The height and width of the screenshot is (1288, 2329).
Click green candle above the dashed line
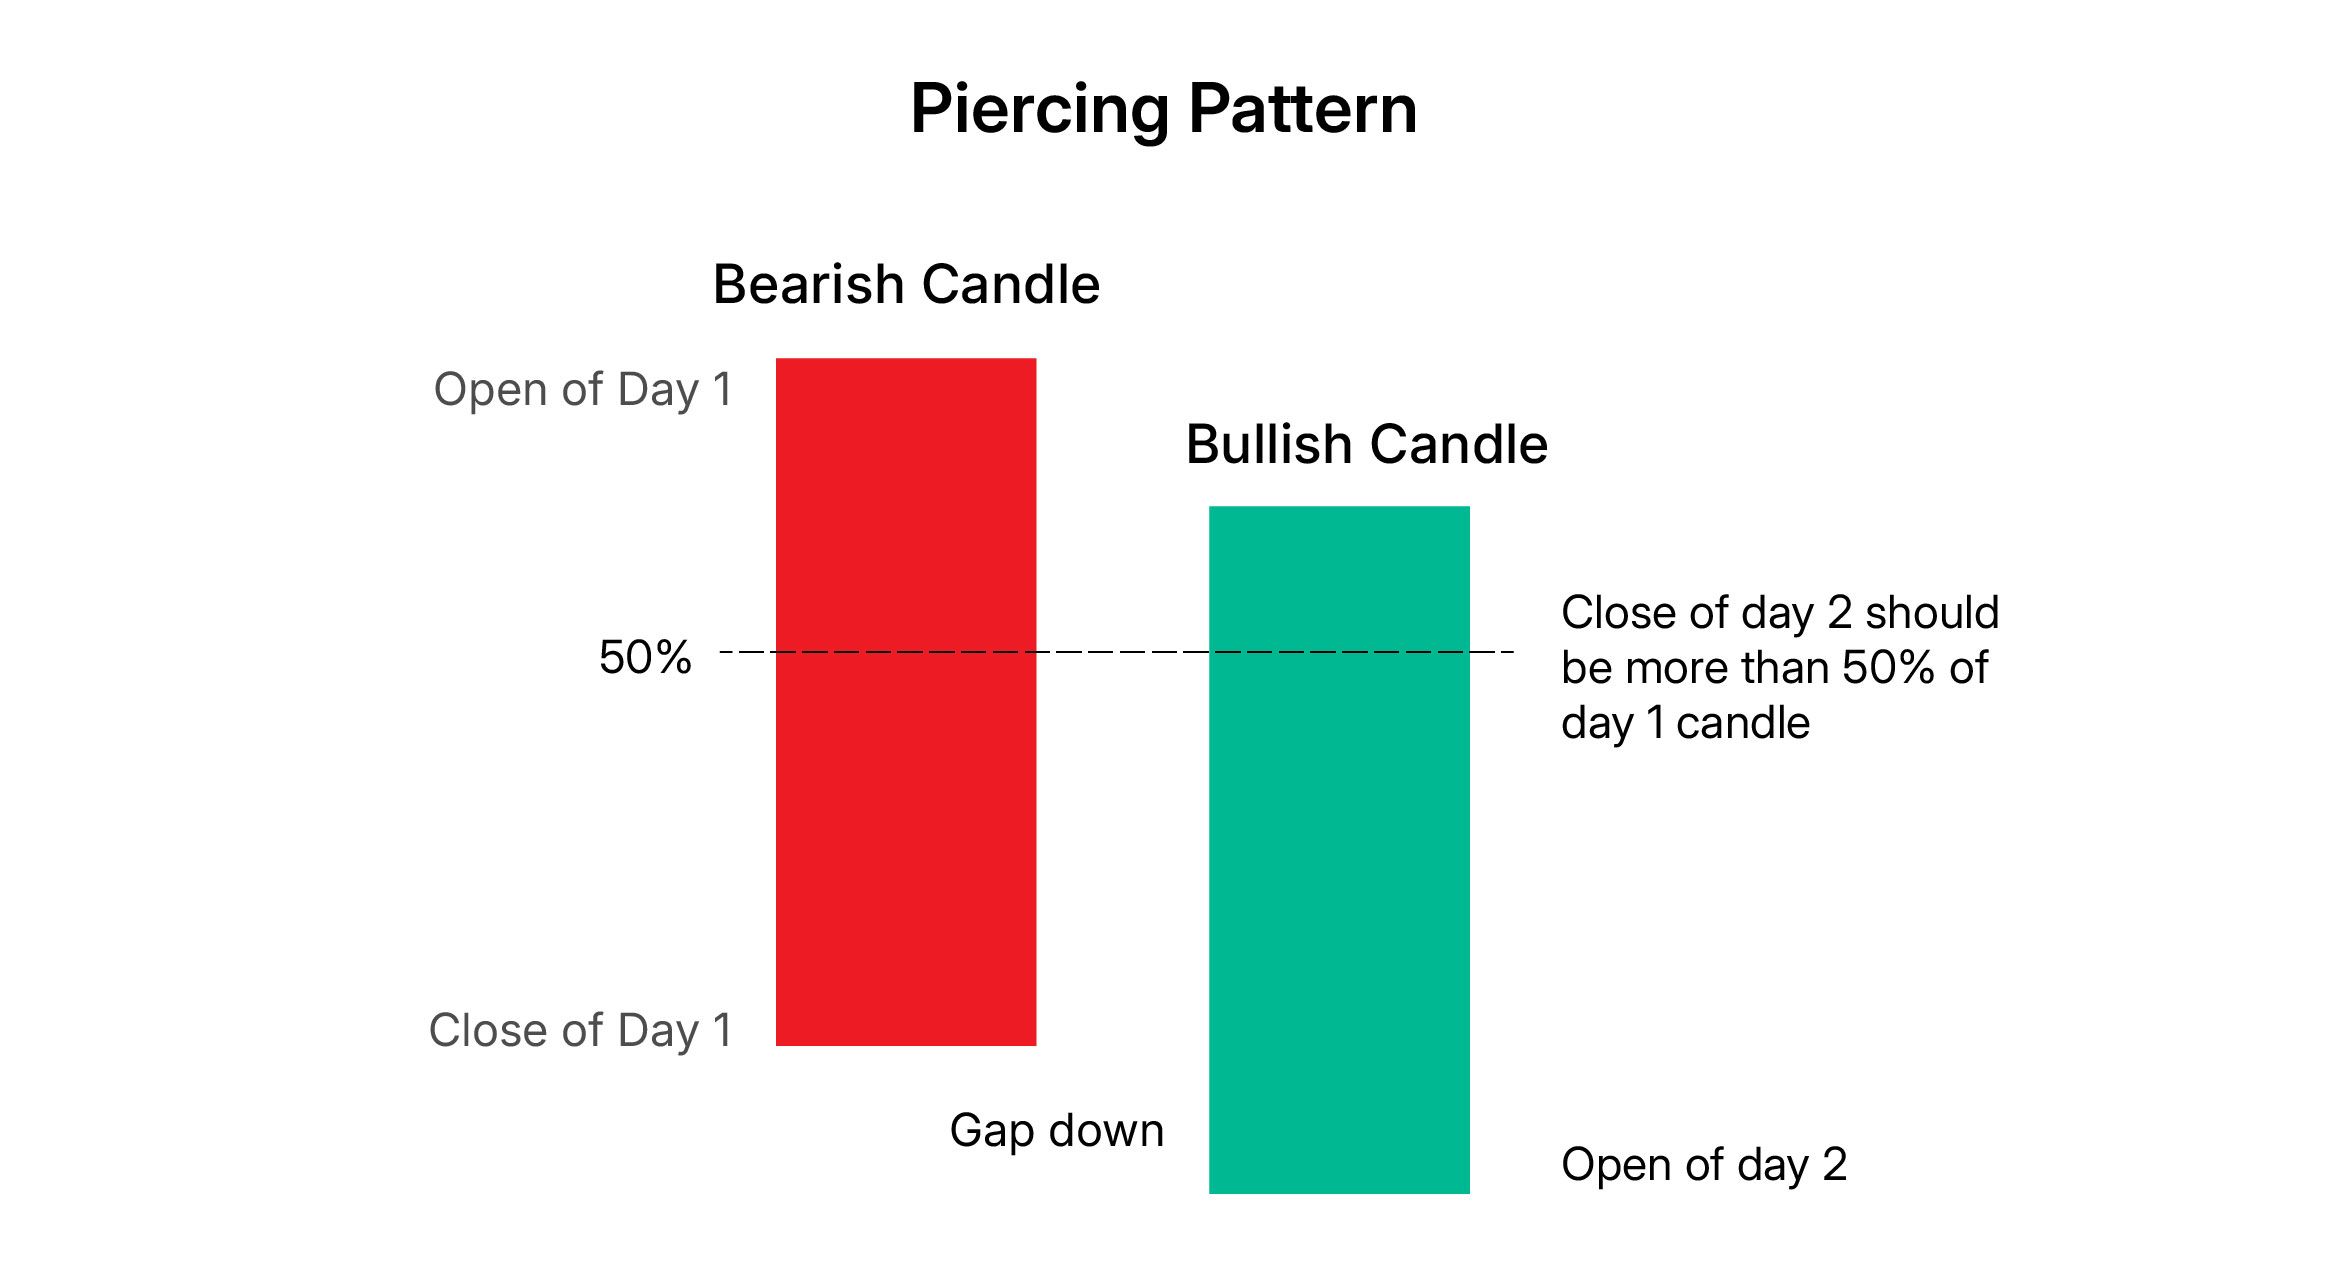(1339, 578)
